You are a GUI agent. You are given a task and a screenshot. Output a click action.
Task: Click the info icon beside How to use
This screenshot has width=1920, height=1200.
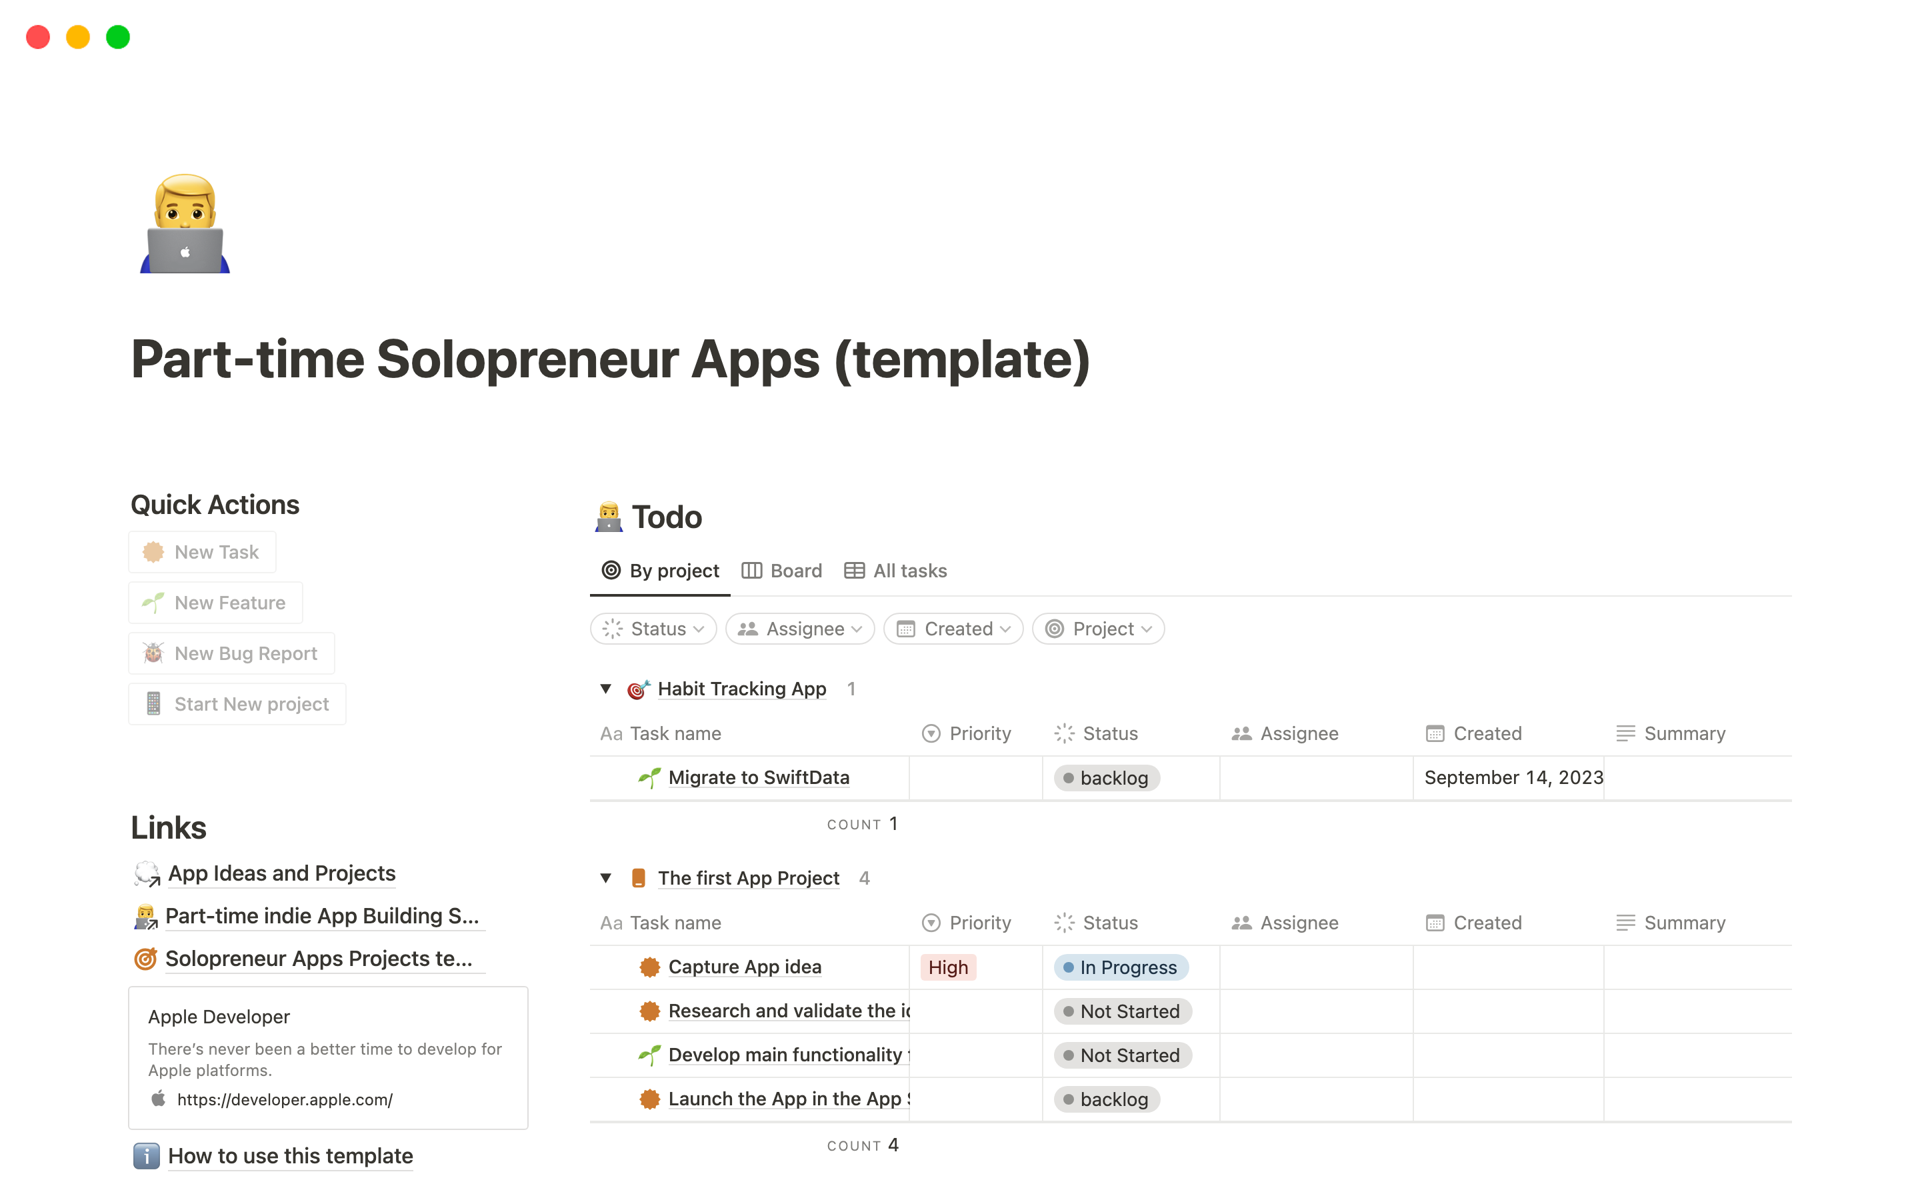[x=146, y=1156]
